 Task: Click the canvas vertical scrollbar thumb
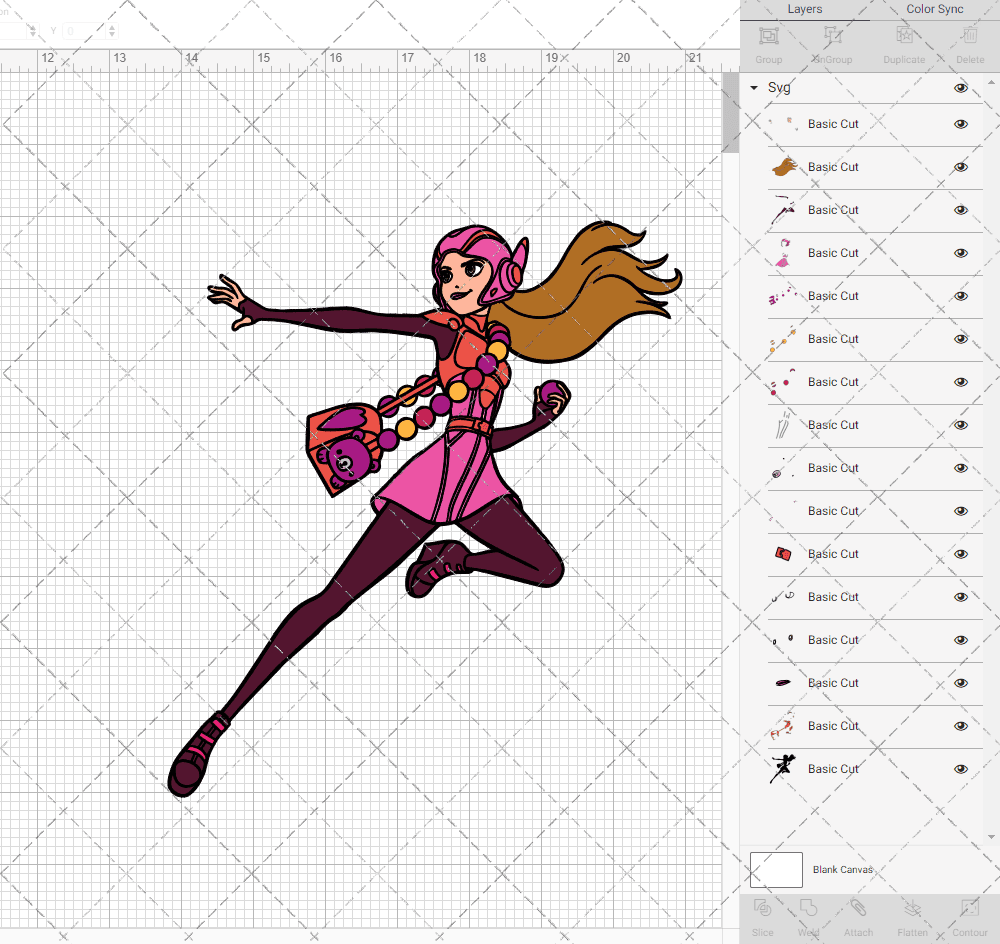730,112
